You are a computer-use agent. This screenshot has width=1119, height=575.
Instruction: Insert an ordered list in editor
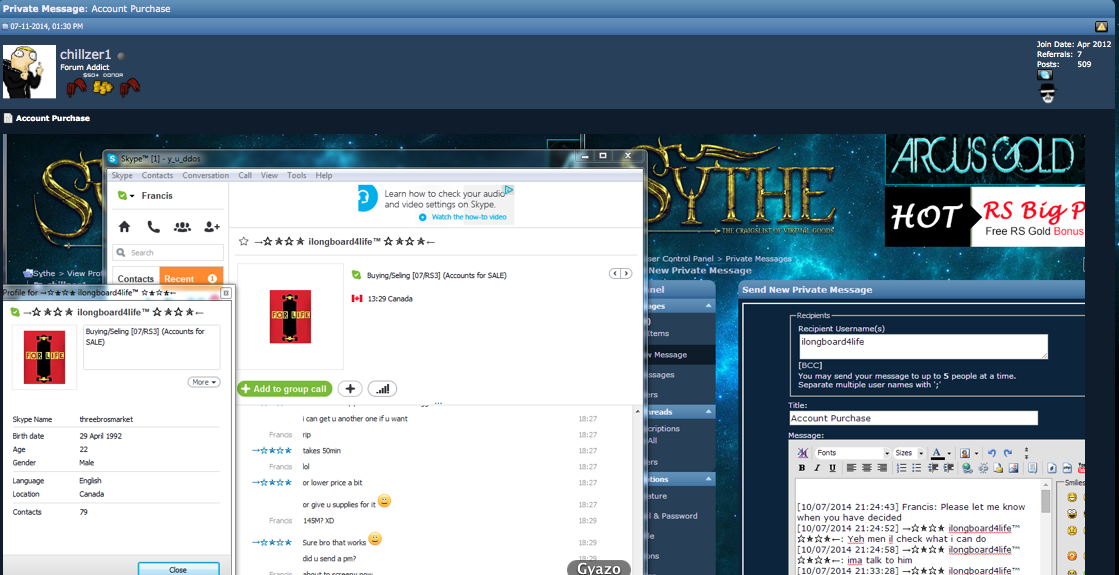point(902,468)
